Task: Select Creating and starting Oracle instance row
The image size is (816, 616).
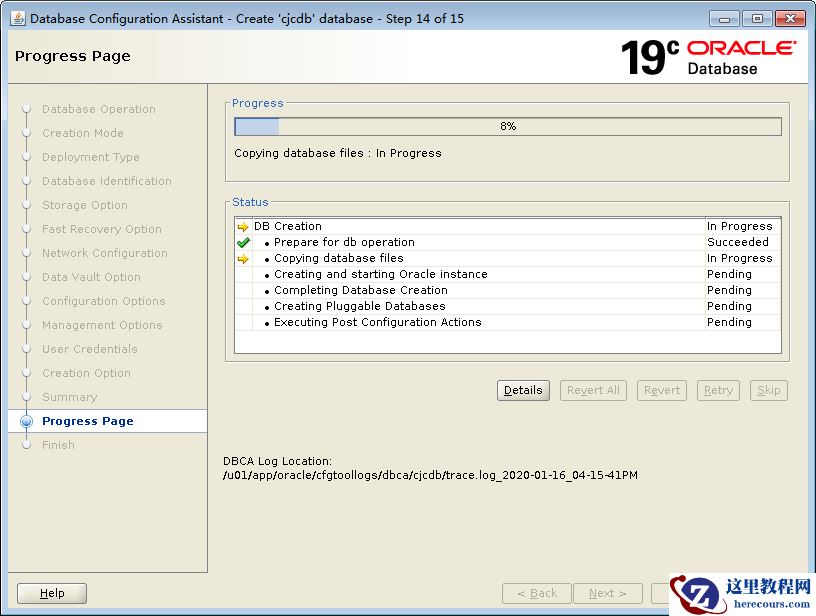Action: click(x=508, y=274)
